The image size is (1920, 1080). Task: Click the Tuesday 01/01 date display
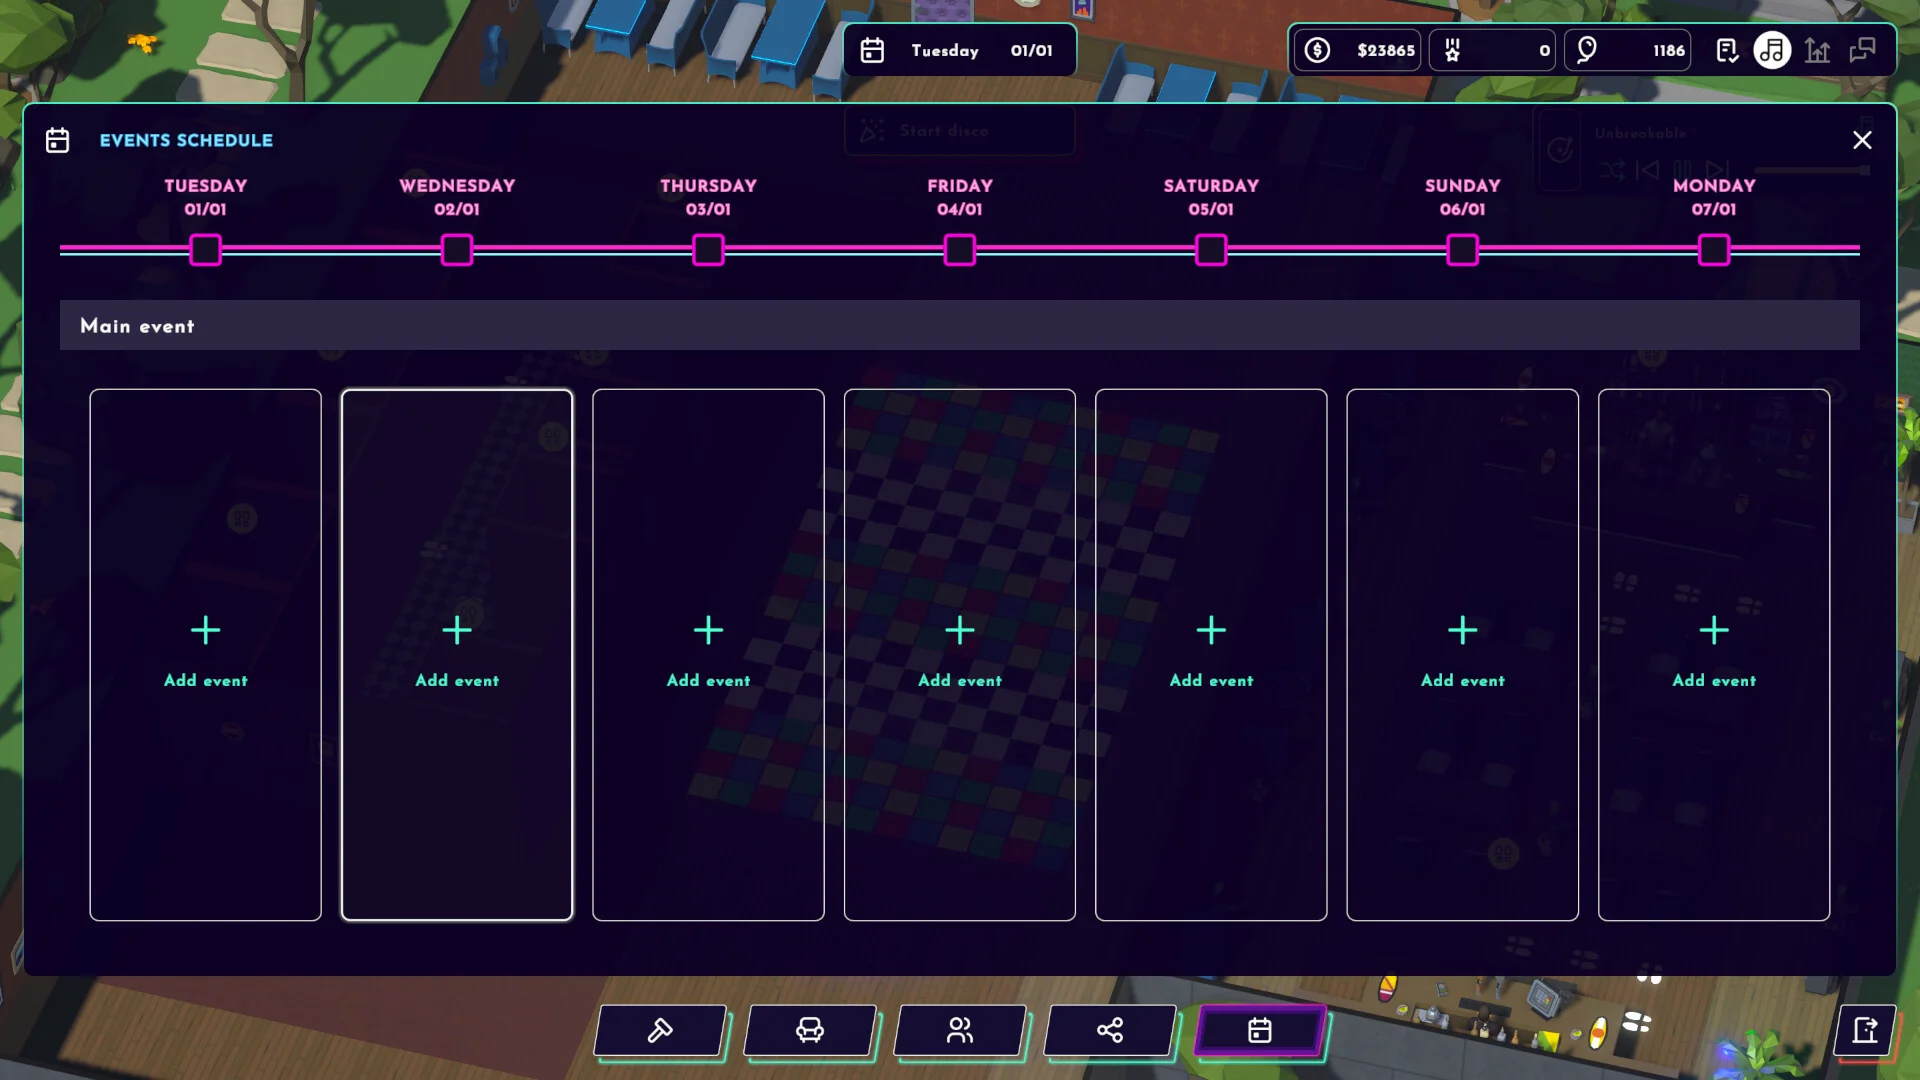(x=958, y=50)
